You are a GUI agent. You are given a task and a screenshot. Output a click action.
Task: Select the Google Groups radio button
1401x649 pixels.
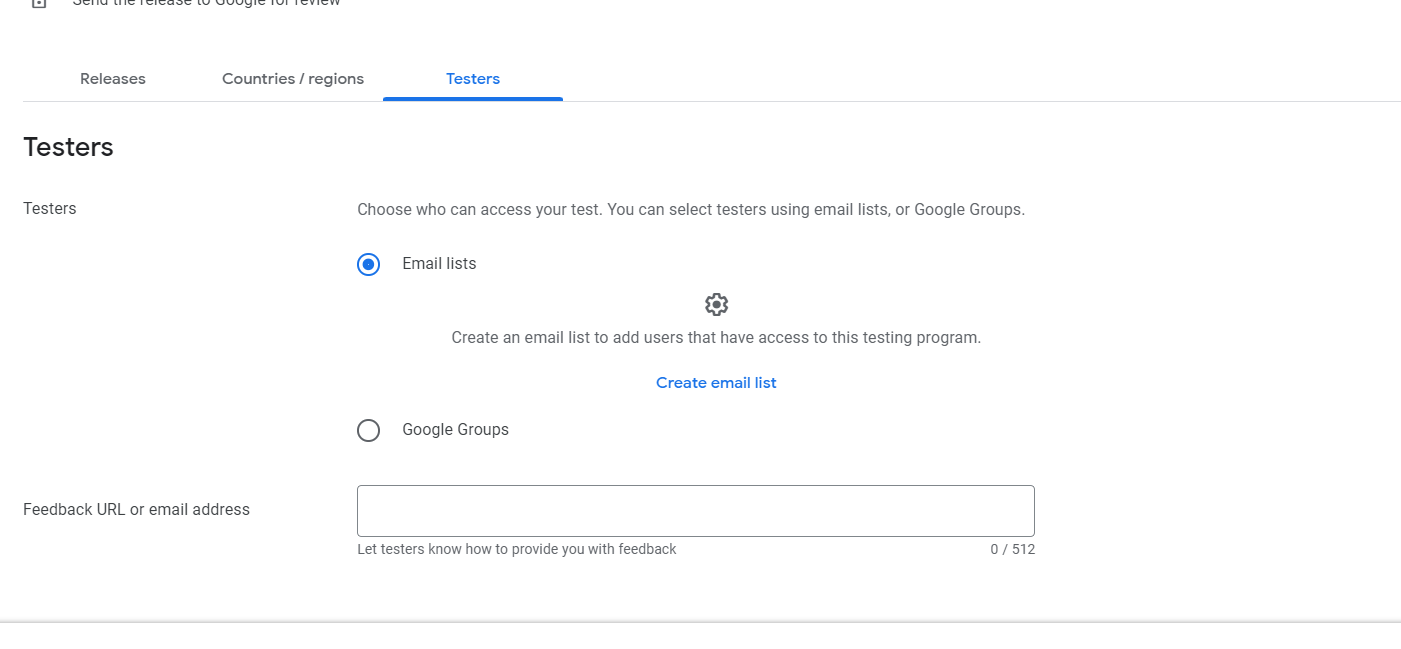[368, 430]
